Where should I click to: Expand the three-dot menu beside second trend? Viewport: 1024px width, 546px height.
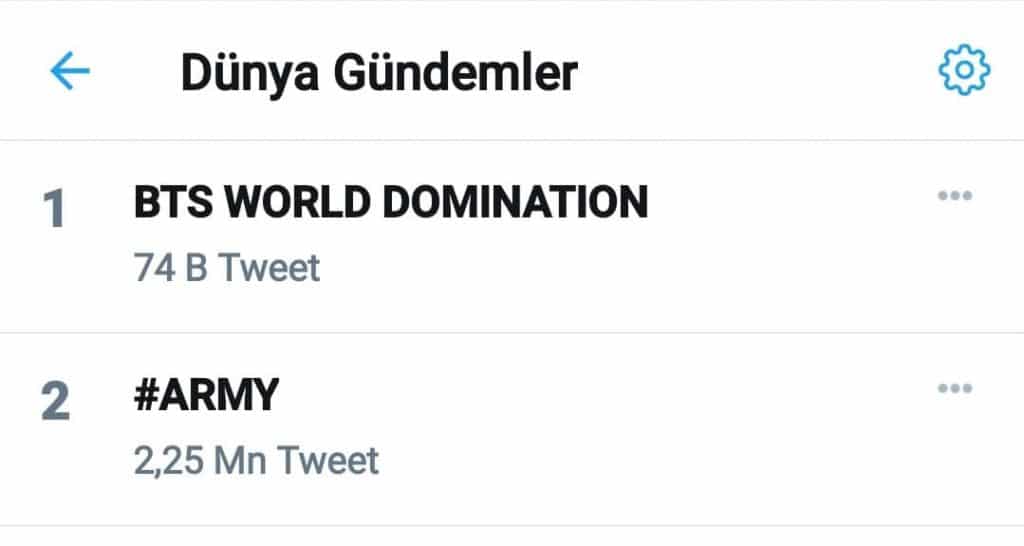point(954,388)
